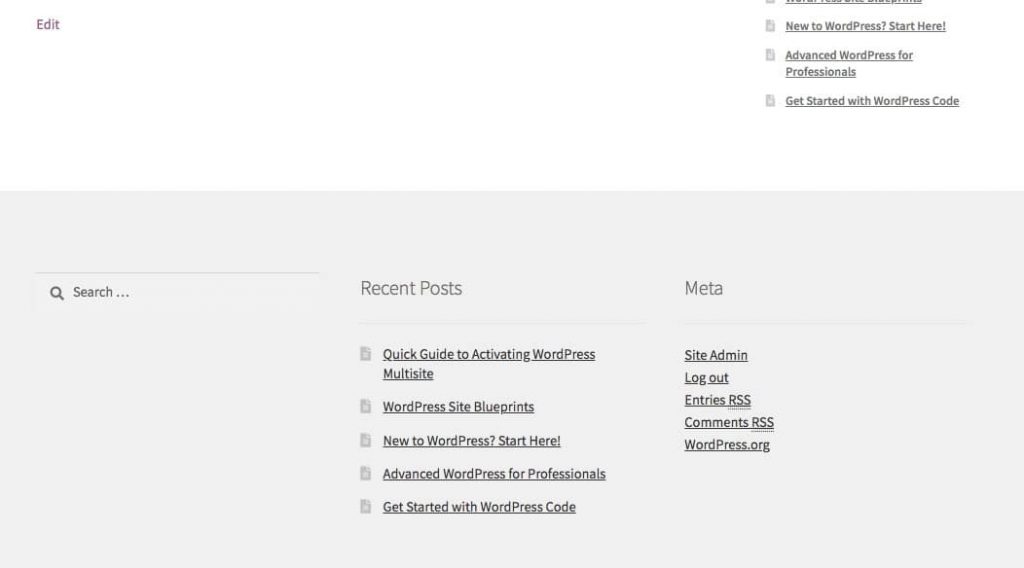
Task: Select the post icon beside footer New to WordPress? Start Here!
Action: (x=366, y=440)
